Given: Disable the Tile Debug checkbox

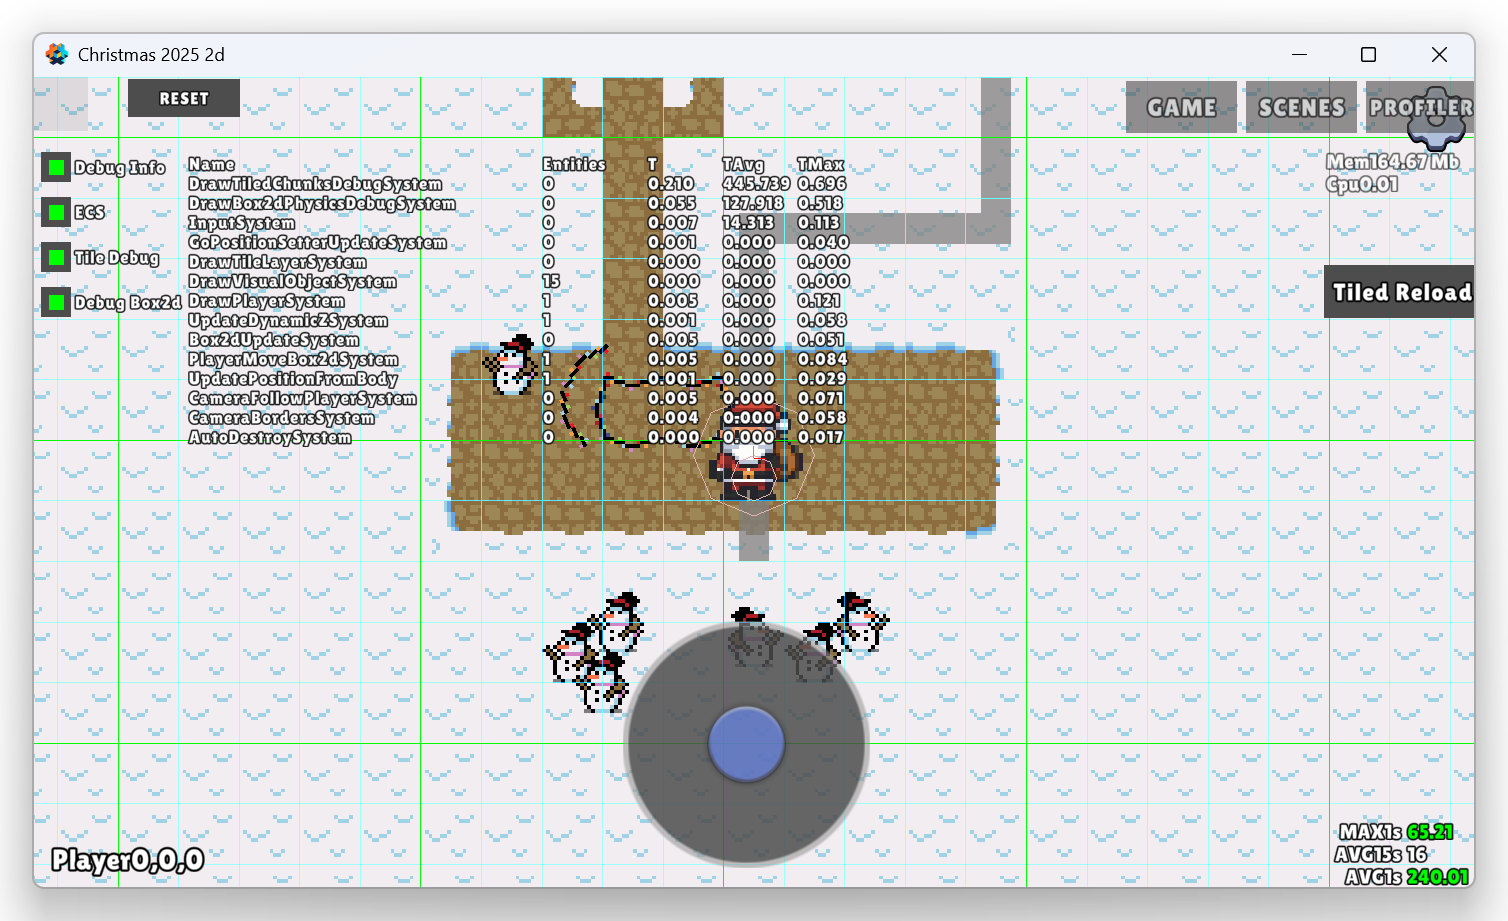Looking at the screenshot, I should (x=56, y=257).
